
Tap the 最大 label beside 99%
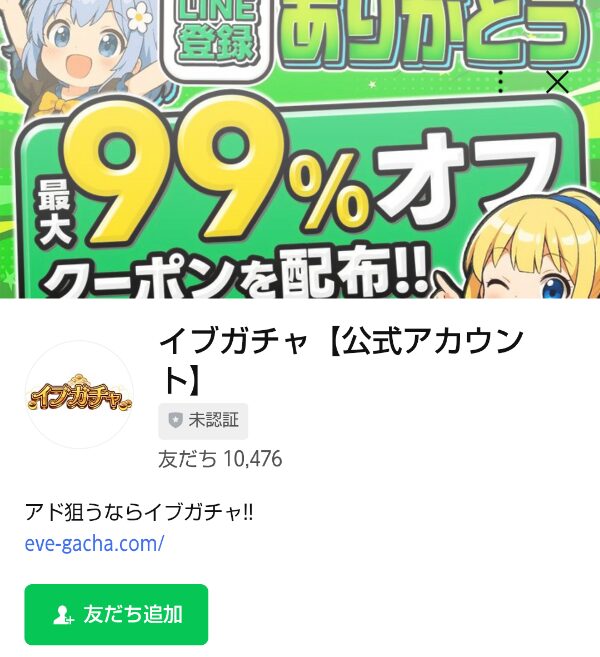point(54,212)
